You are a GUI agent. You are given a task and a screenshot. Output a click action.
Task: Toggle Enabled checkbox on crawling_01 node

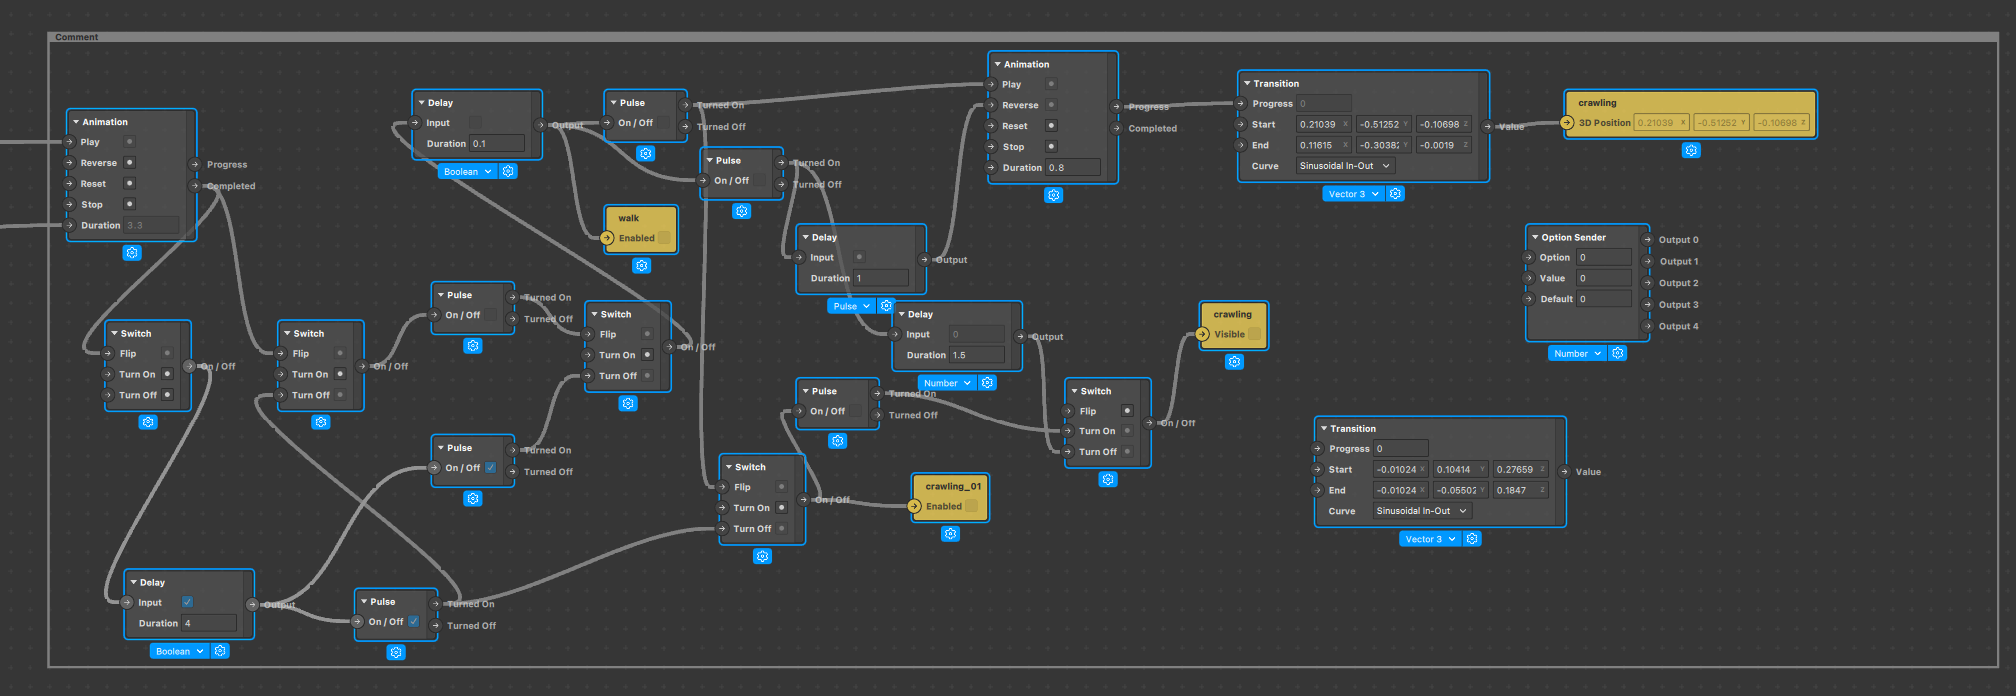(x=971, y=506)
